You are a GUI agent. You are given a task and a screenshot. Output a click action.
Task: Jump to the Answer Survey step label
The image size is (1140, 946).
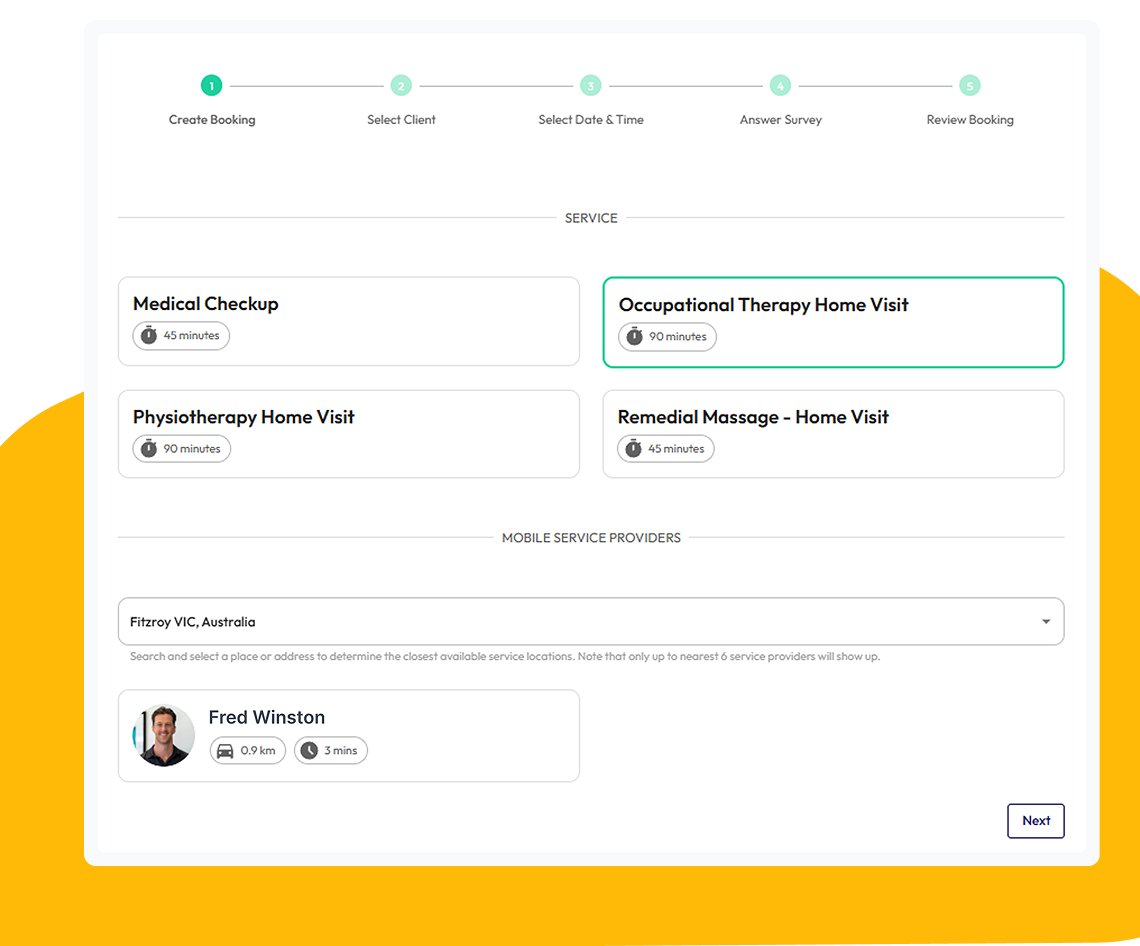(x=781, y=119)
